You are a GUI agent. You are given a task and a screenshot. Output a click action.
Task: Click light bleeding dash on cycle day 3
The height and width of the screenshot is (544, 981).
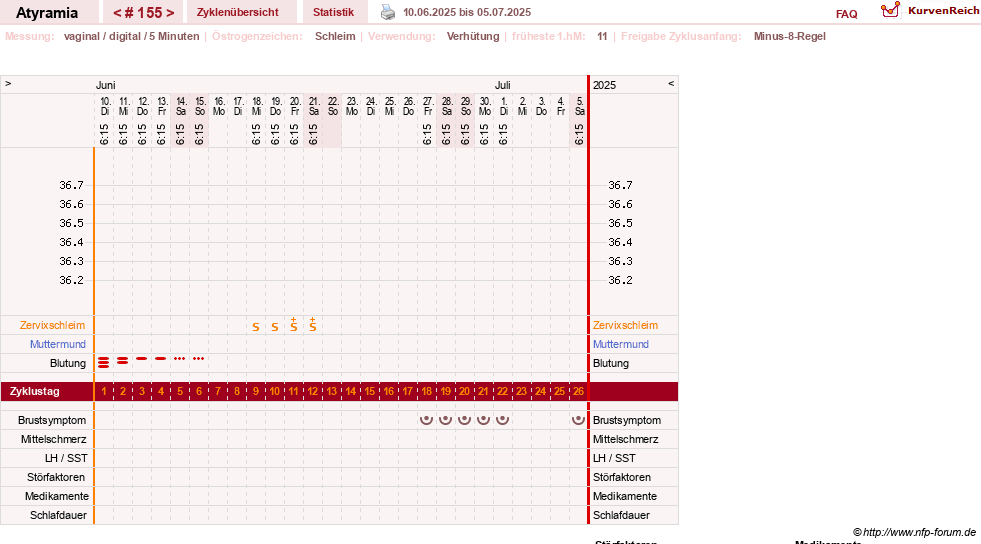click(x=142, y=358)
